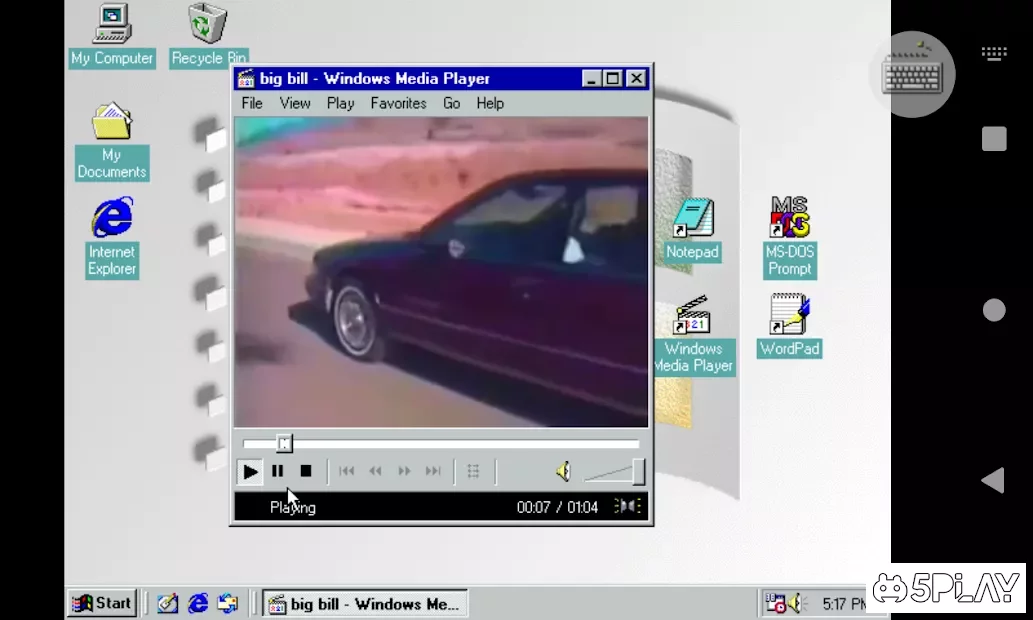Viewport: 1033px width, 620px height.
Task: Open the Play menu
Action: point(340,103)
